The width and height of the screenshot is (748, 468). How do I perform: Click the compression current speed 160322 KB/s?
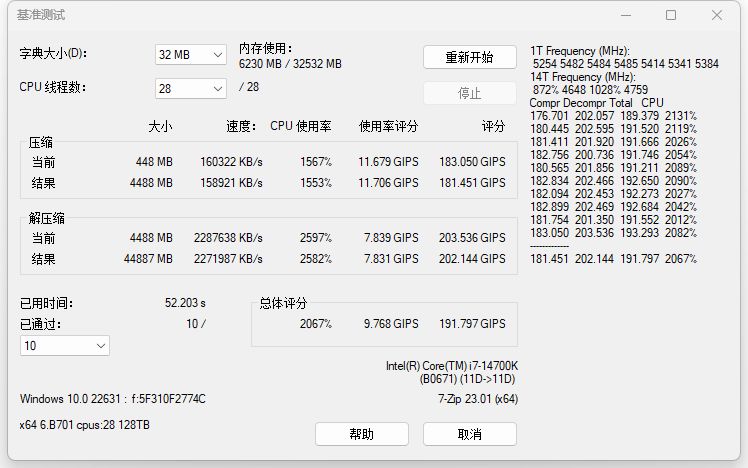[x=231, y=162]
